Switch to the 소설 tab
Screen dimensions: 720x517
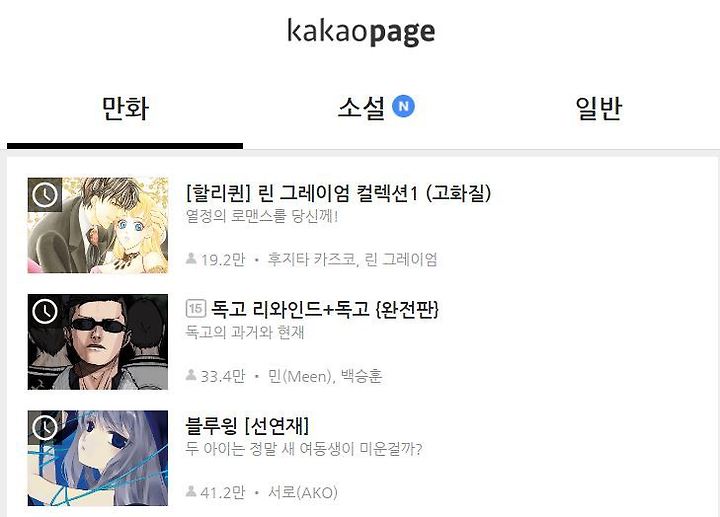coord(361,109)
